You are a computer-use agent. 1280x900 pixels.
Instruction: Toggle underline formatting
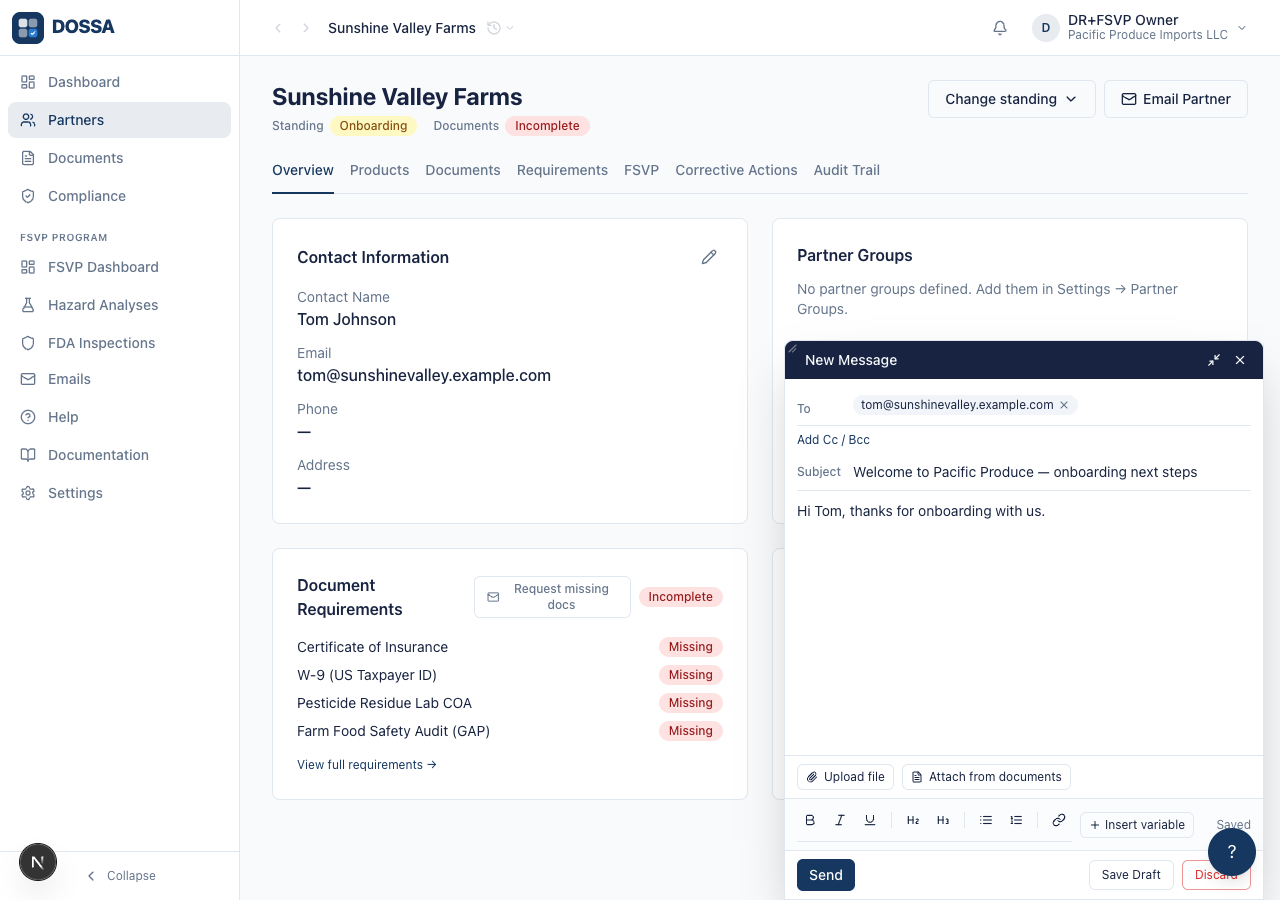(870, 820)
